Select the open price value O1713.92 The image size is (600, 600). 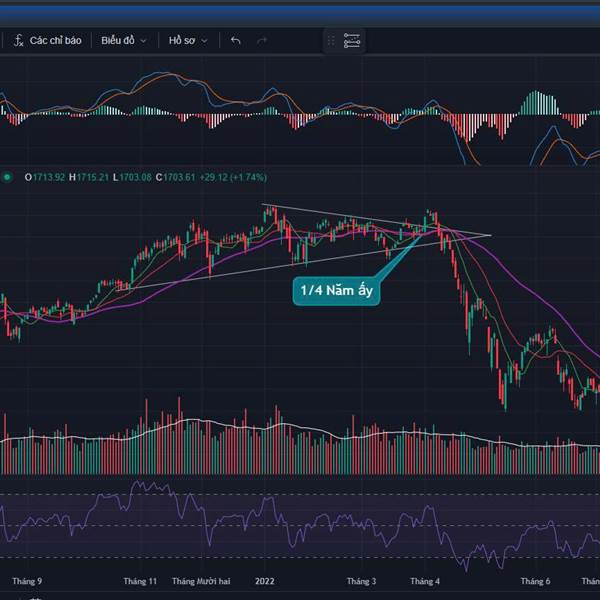[45, 178]
